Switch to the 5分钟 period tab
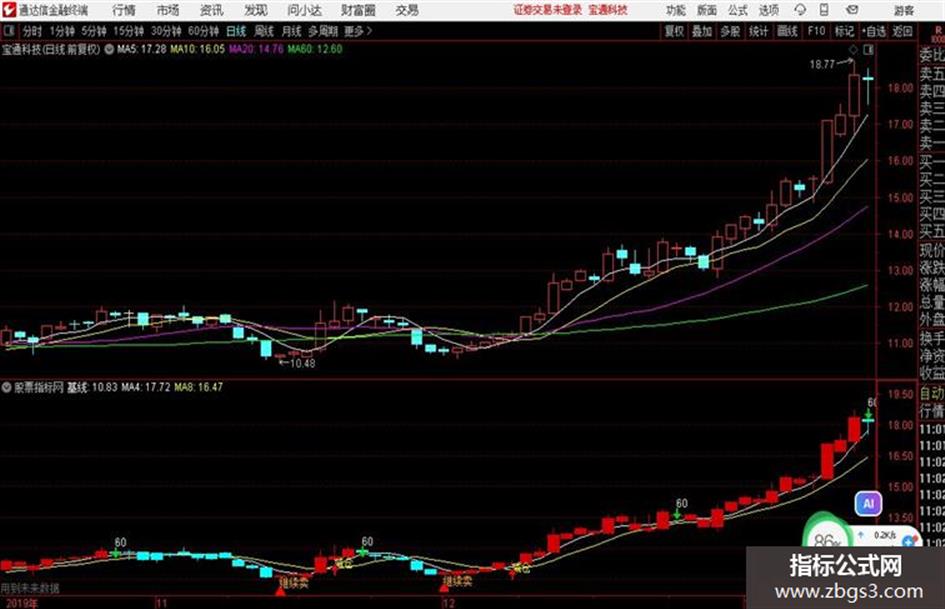The height and width of the screenshot is (609, 945). click(93, 31)
